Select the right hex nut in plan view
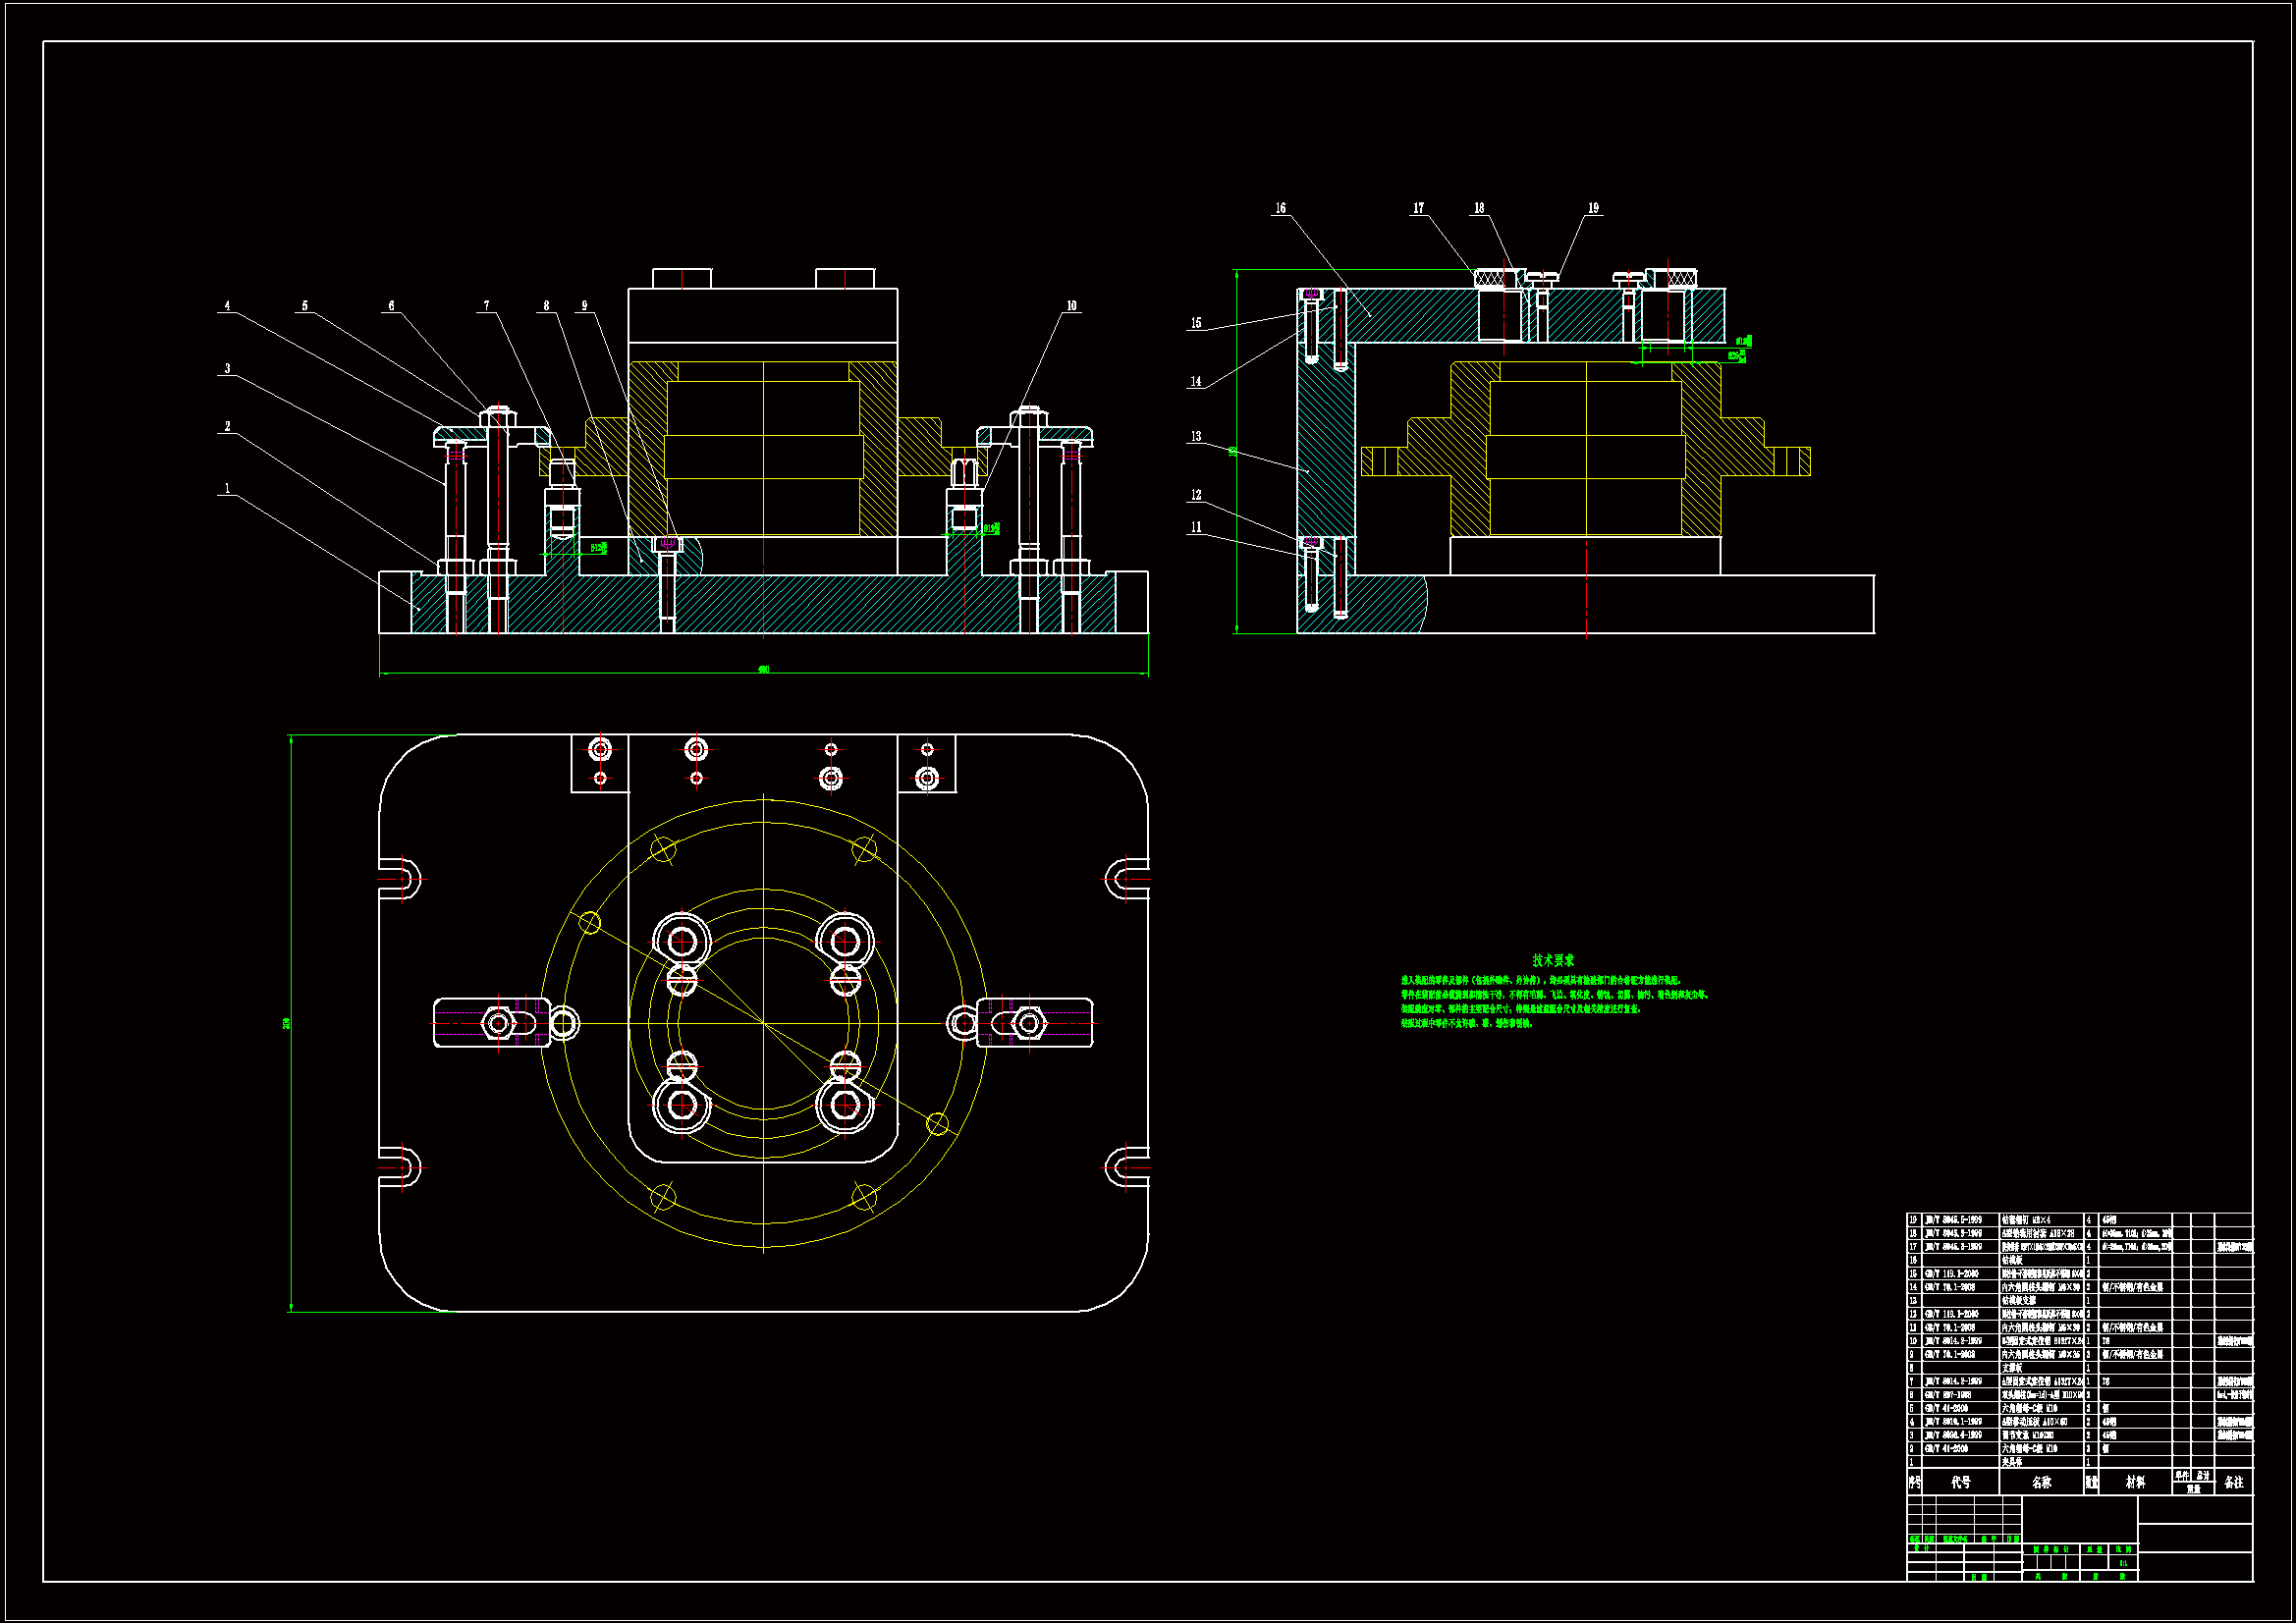Screen dimensions: 2296x1623 1029,1023
